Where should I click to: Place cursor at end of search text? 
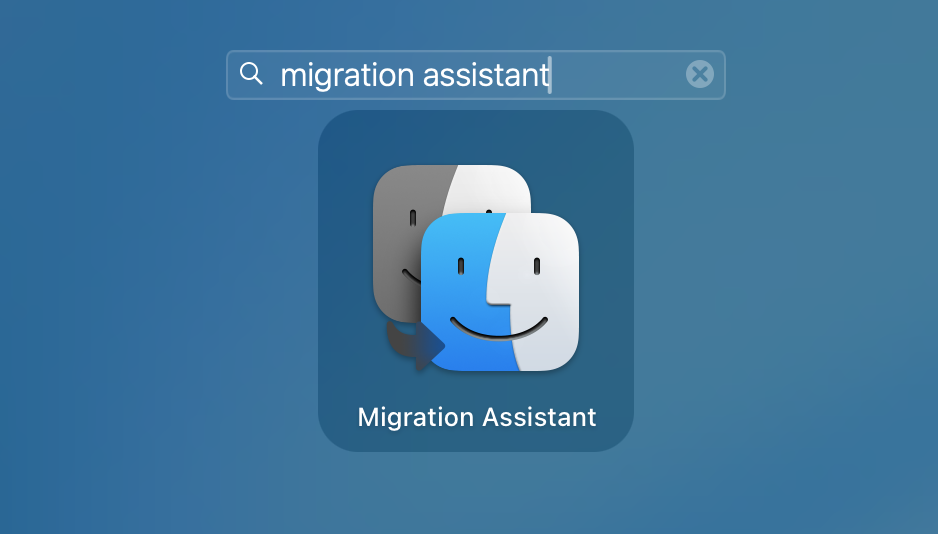pos(550,75)
